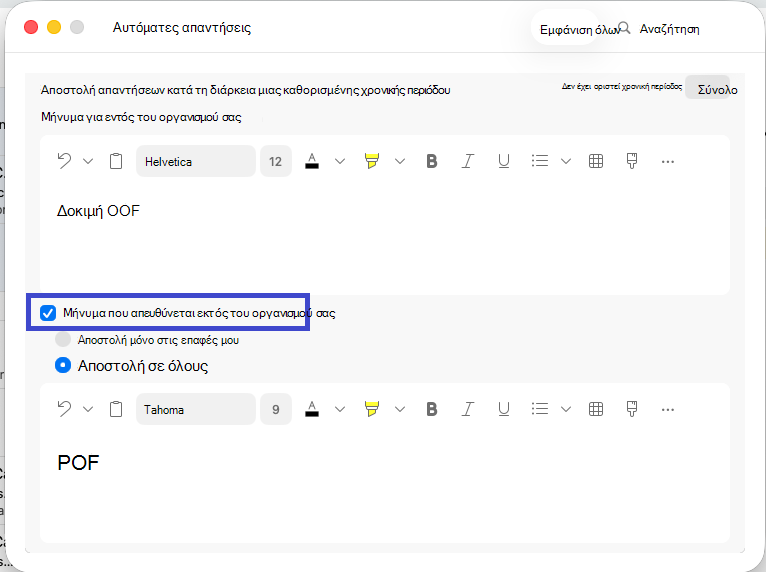Select Αποστολή σε όλους radio button
Image resolution: width=766 pixels, height=572 pixels.
pos(63,365)
